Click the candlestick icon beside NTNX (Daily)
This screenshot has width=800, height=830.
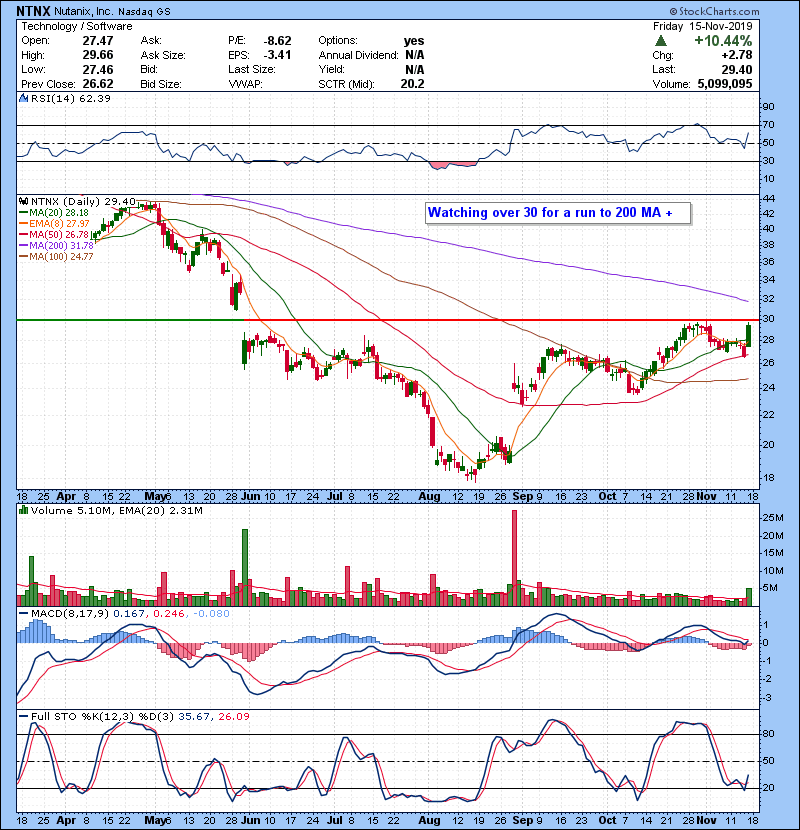(x=23, y=201)
